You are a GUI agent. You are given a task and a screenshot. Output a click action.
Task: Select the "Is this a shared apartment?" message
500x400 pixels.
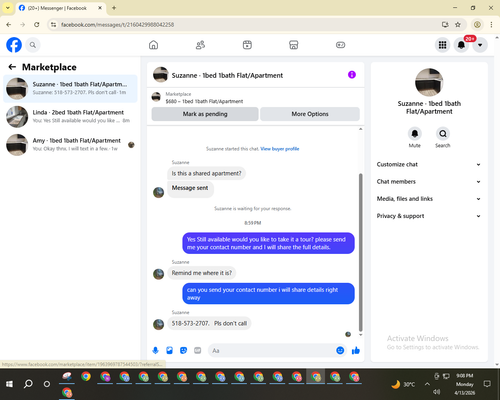[206, 173]
